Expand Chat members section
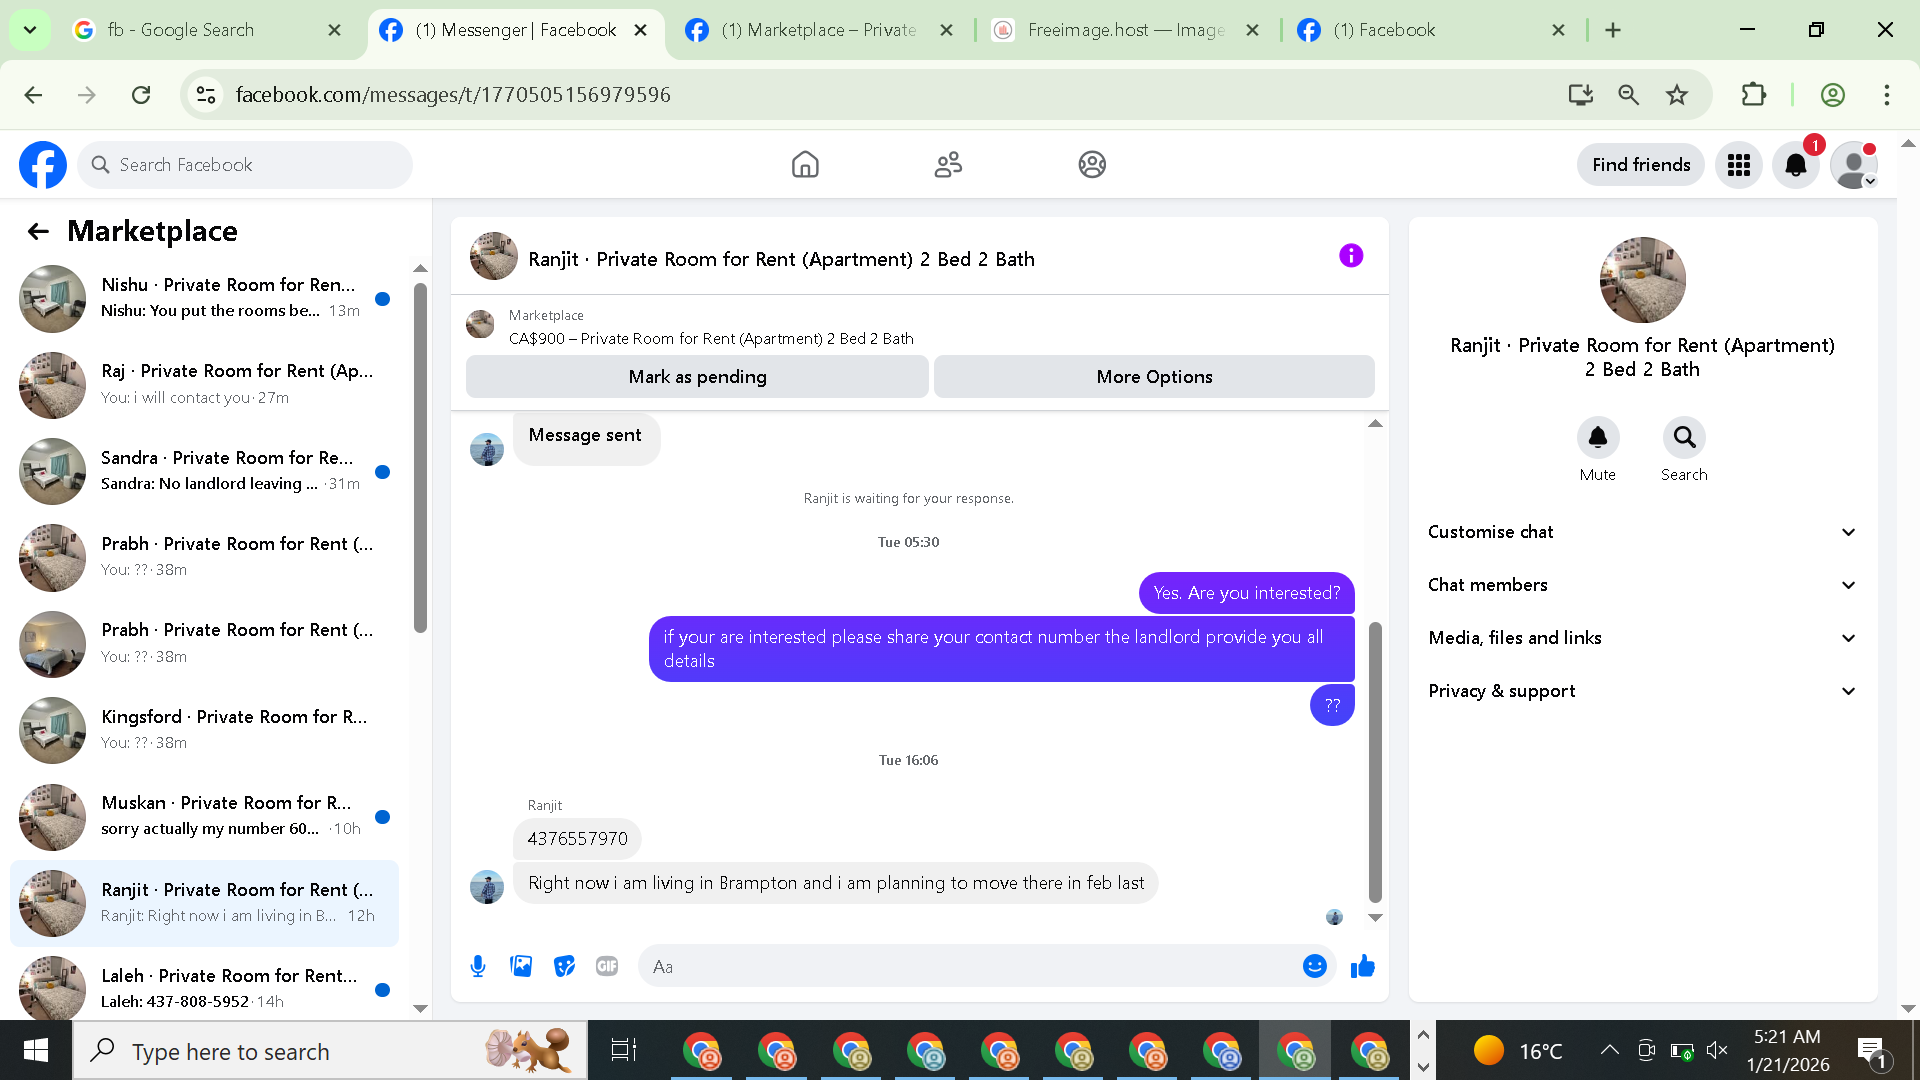This screenshot has width=1920, height=1080. point(1642,585)
